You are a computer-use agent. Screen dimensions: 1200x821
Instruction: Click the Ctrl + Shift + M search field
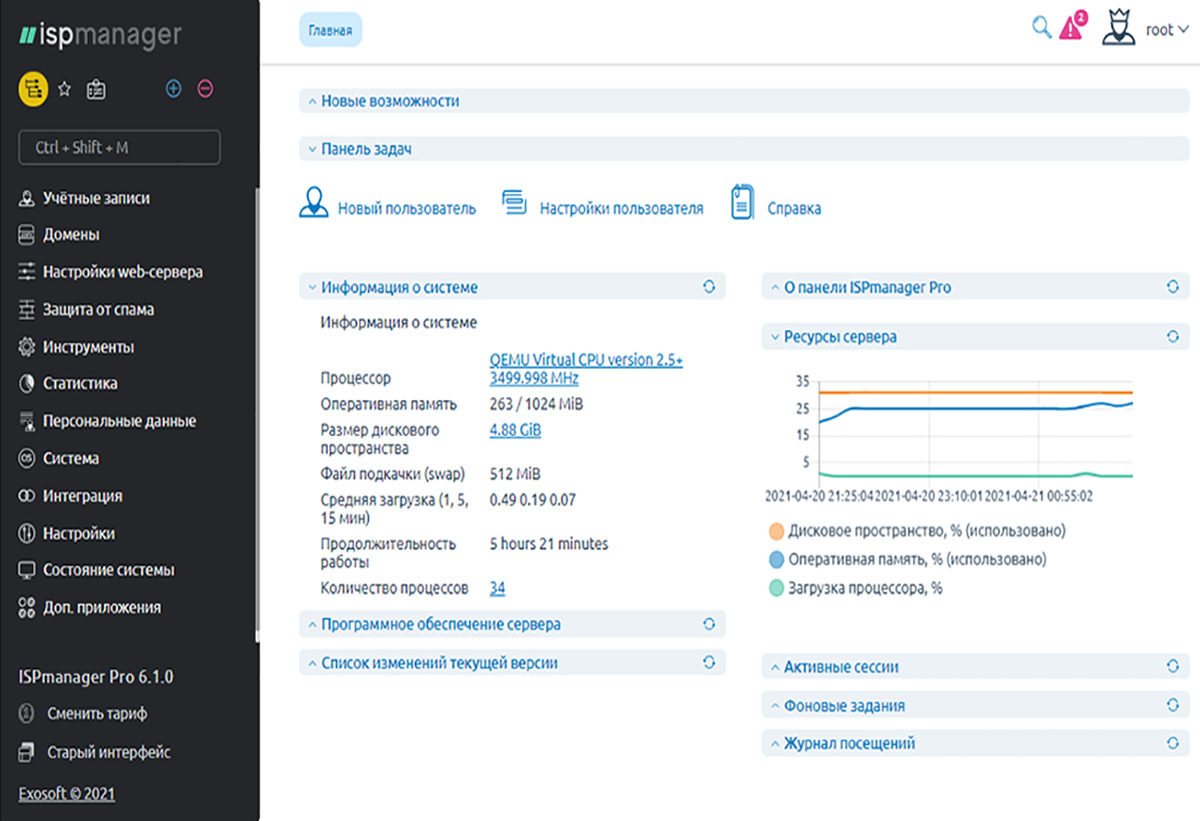(x=119, y=147)
